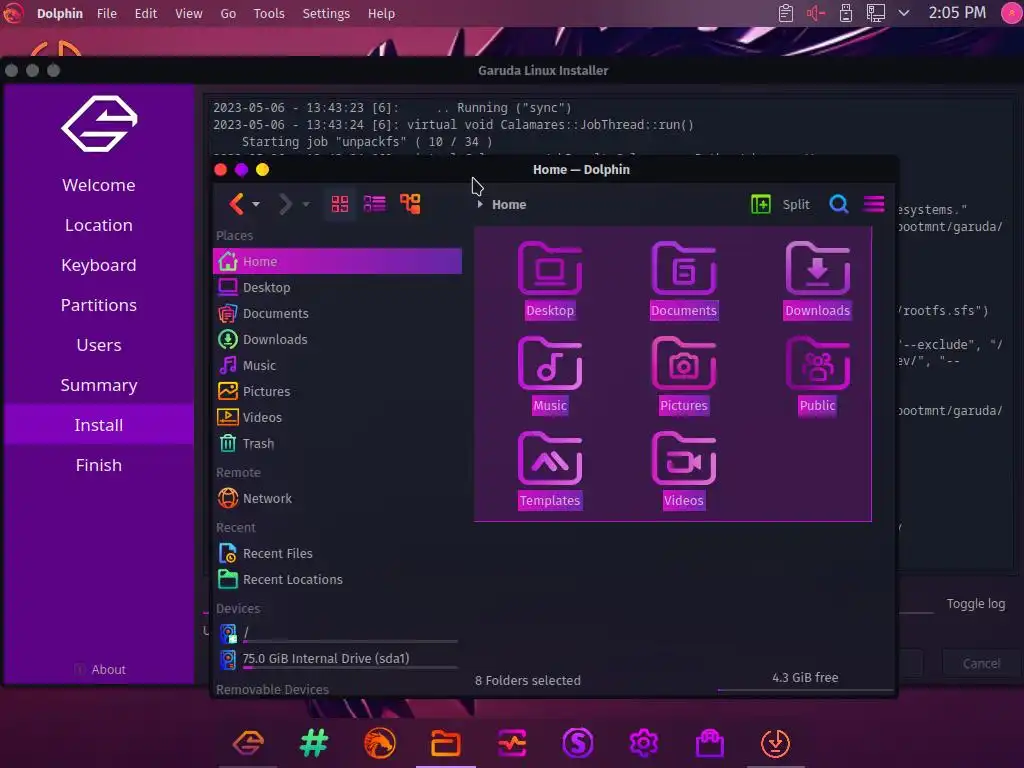This screenshot has height=768, width=1024.
Task: Open the removable devices tray icon
Action: (x=846, y=13)
